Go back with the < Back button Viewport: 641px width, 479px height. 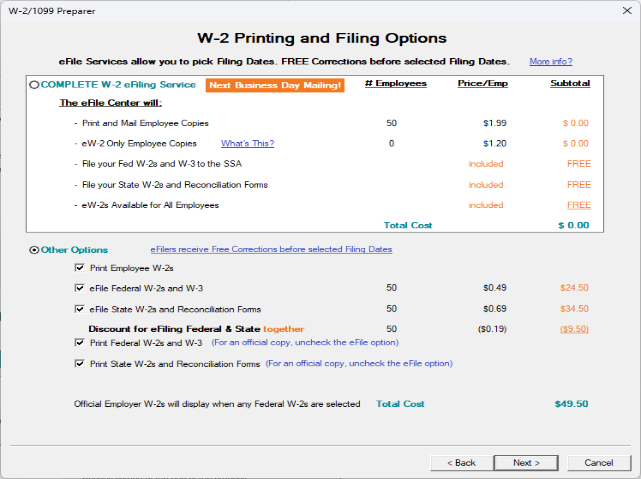coord(460,463)
